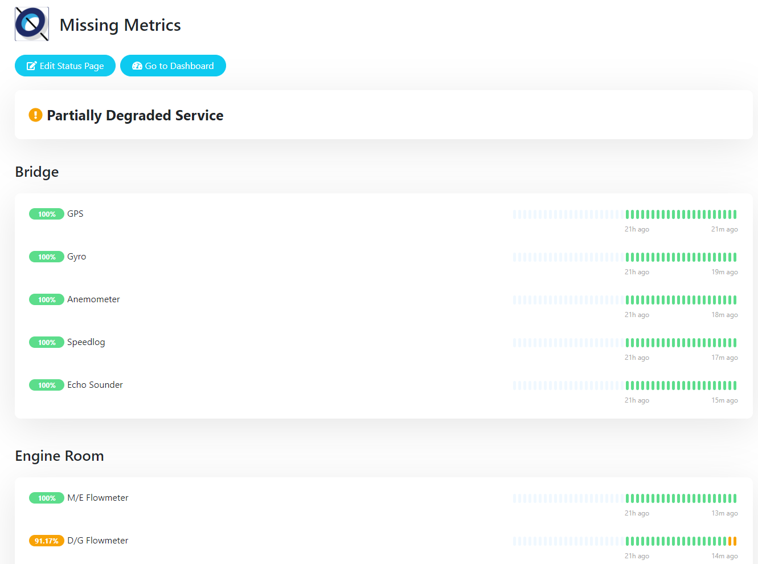Click the Gyro 100% uptime badge

tap(46, 257)
